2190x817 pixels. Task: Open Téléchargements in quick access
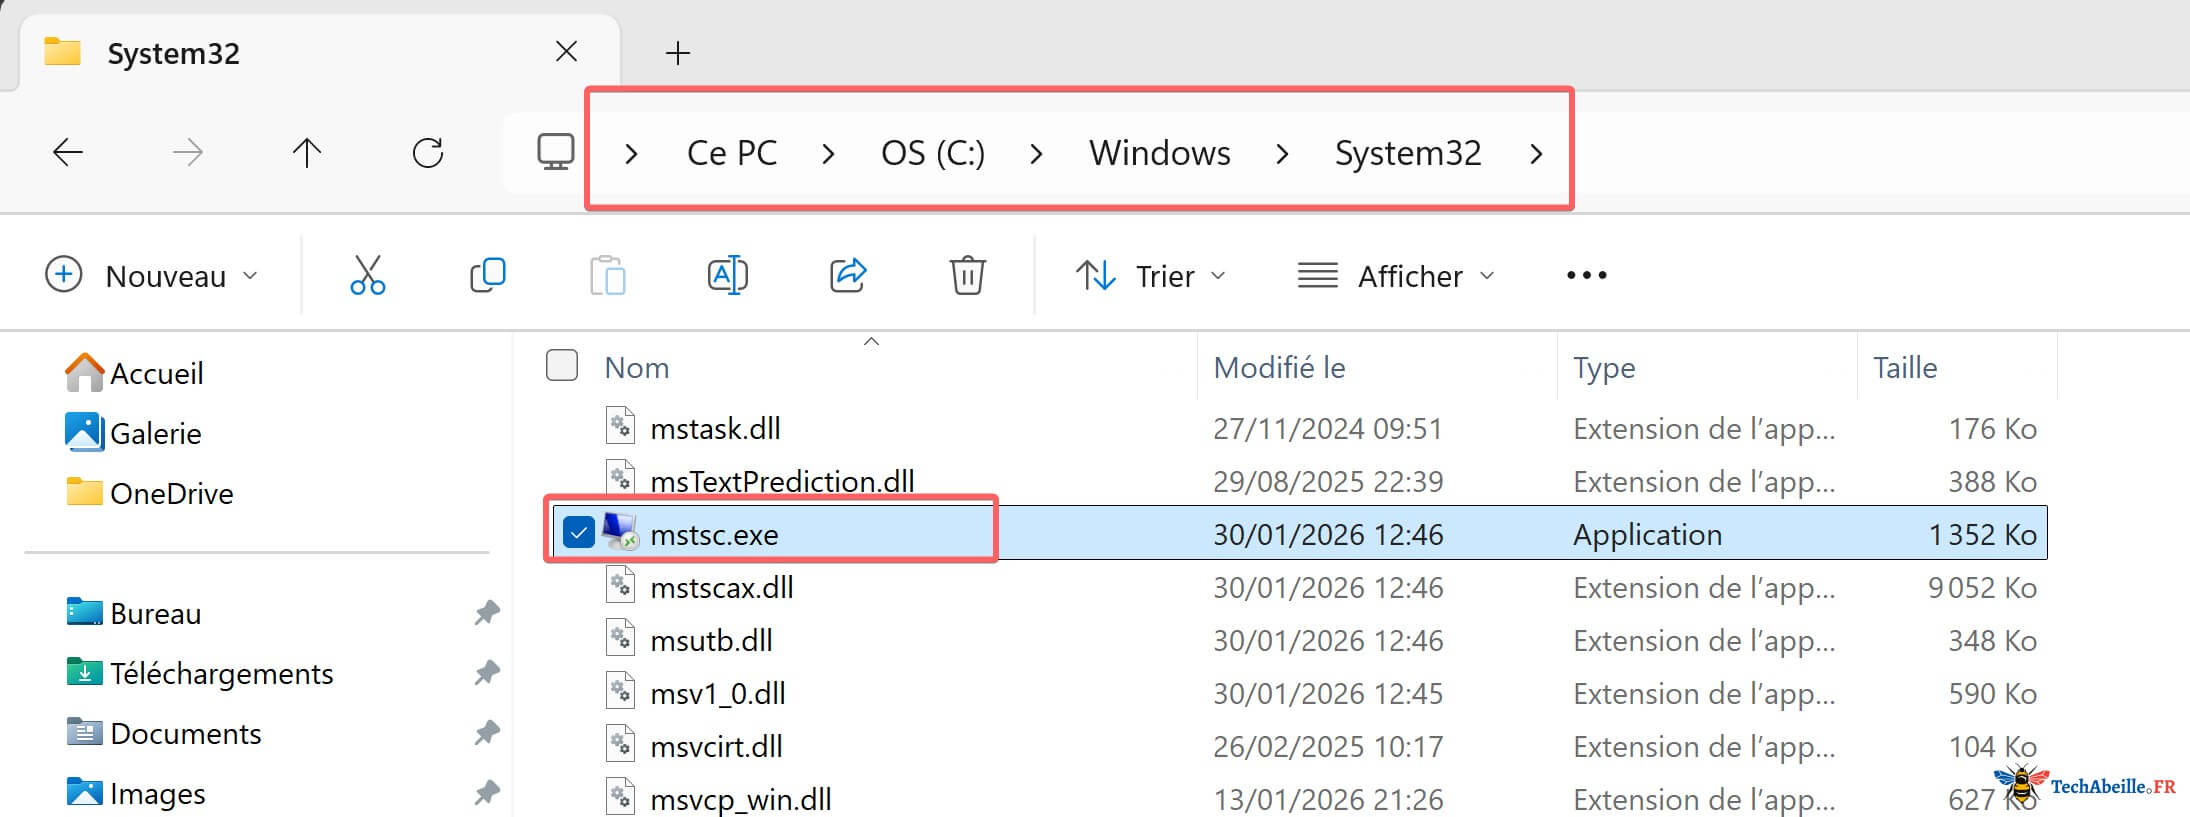[x=199, y=673]
